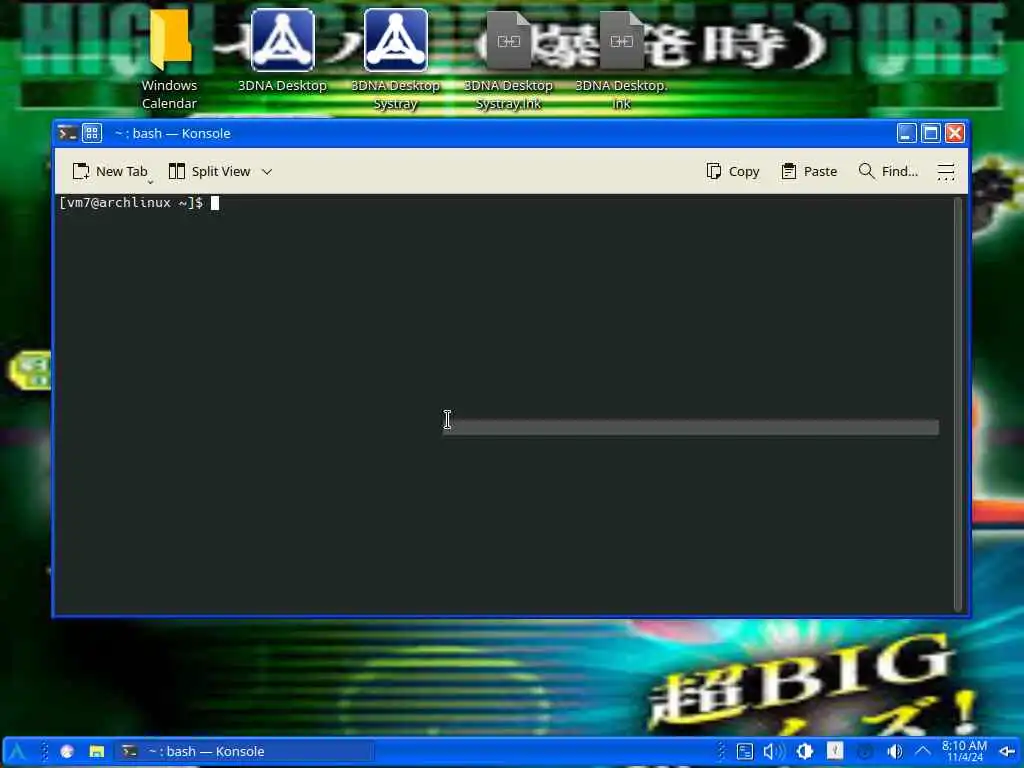Viewport: 1024px width, 768px height.
Task: Click the show desktop icon at taskbar end
Action: point(1006,752)
